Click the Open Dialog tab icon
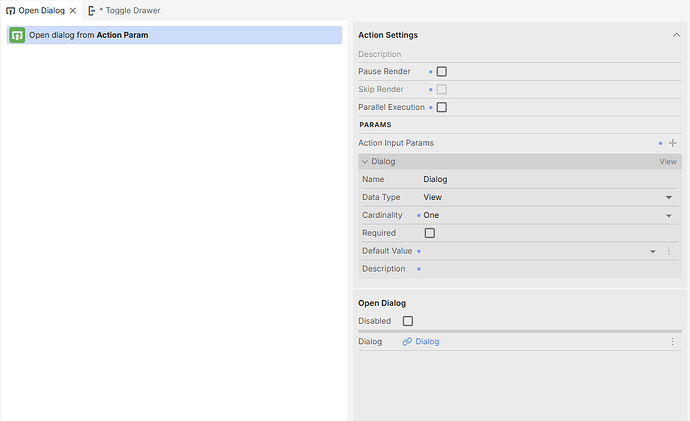690x421 pixels. (x=10, y=10)
